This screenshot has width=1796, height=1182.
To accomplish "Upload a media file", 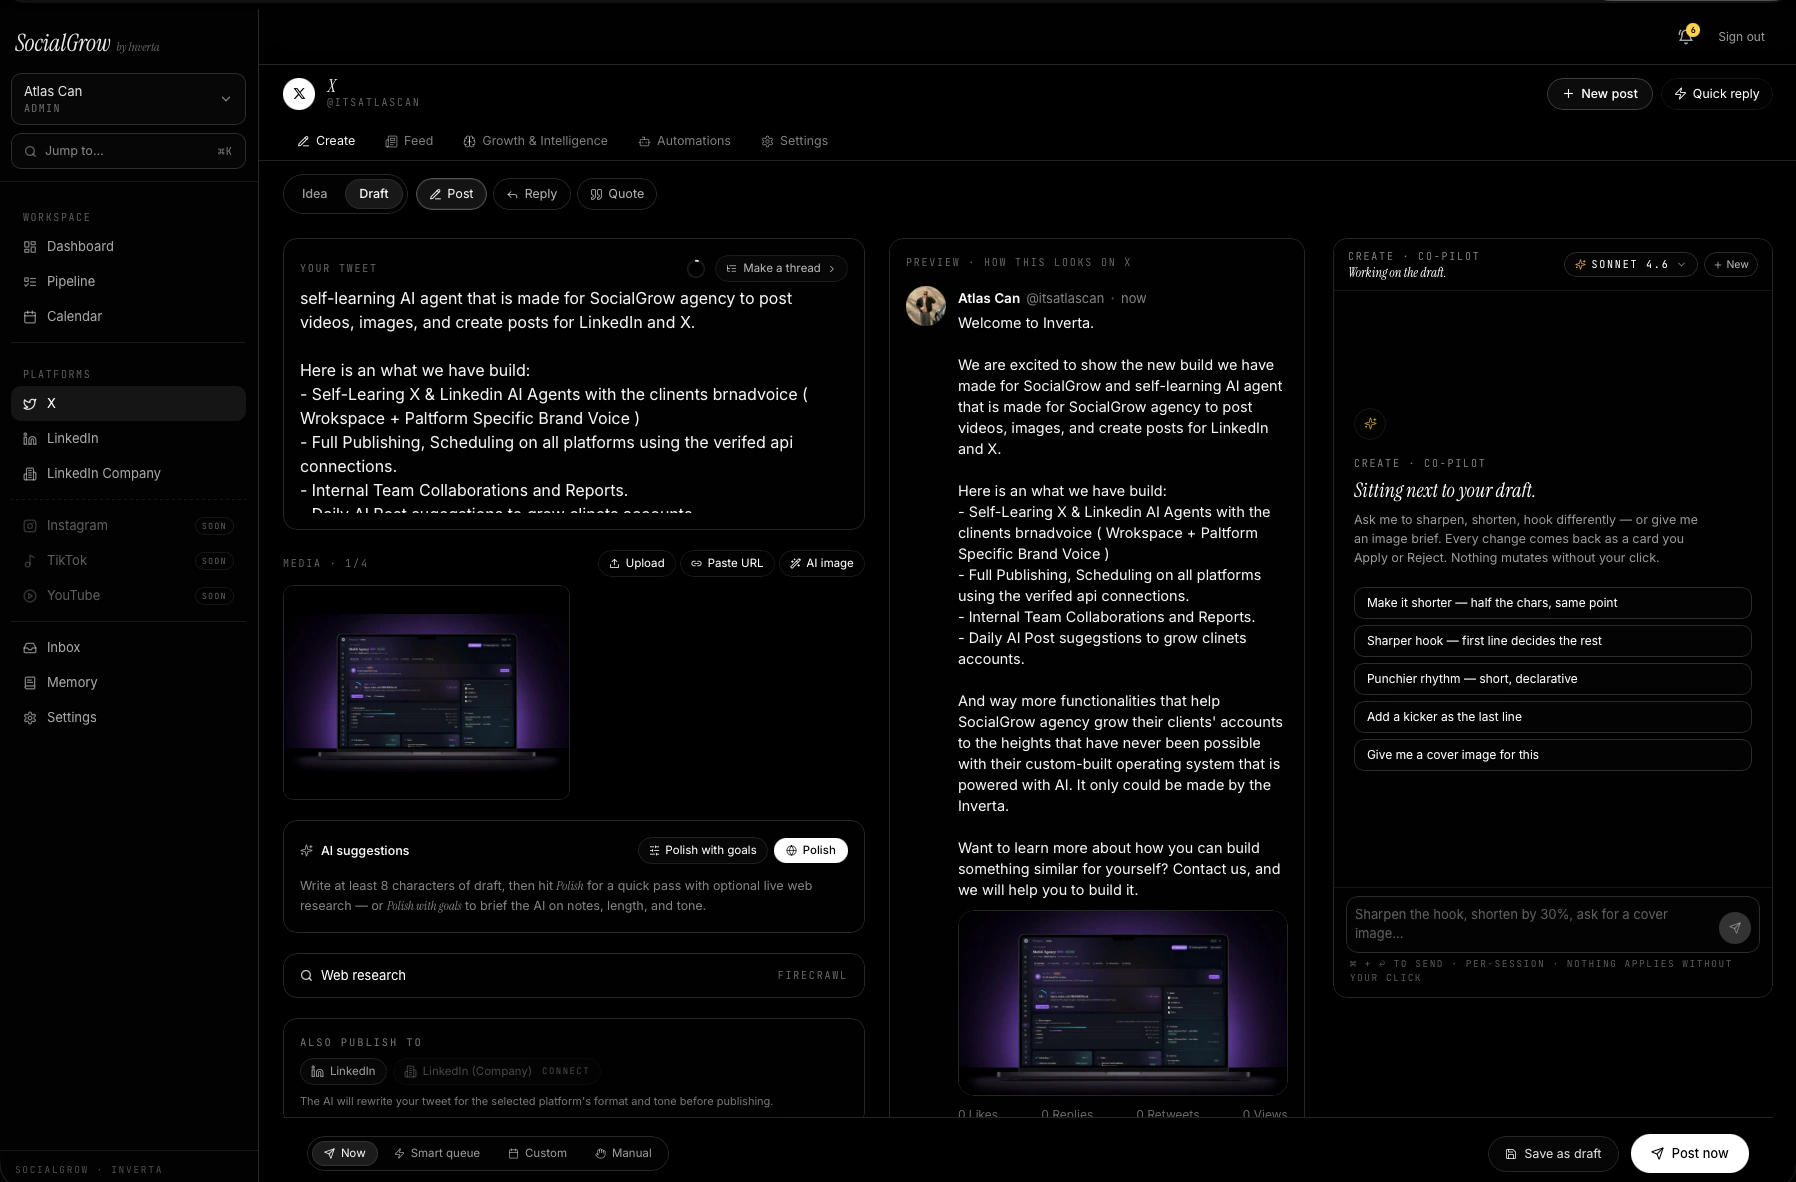I will [637, 563].
